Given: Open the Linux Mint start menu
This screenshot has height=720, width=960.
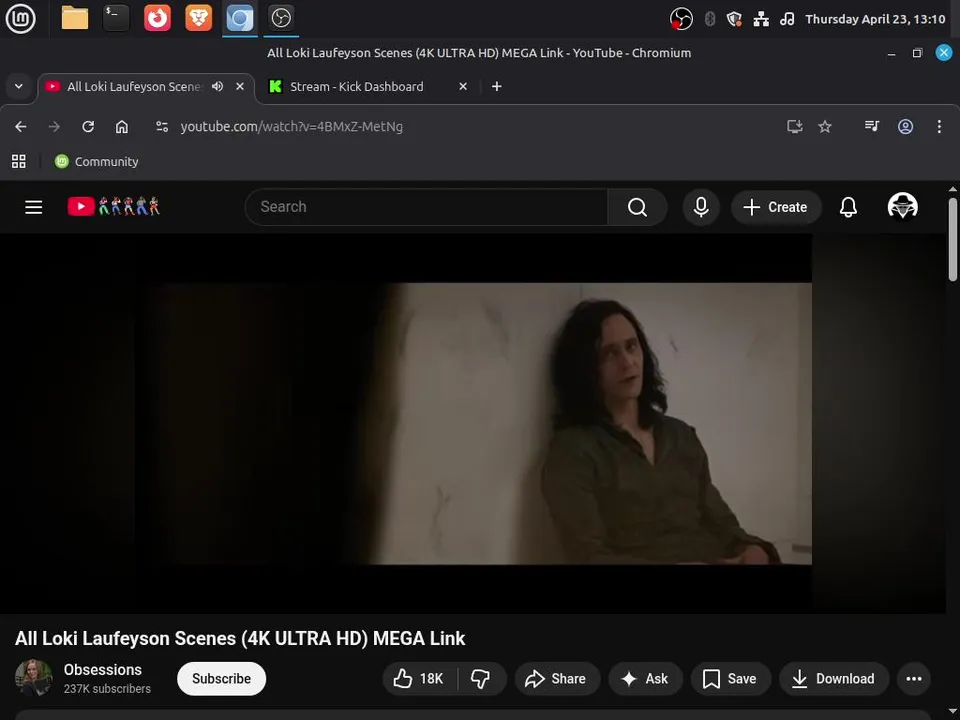Looking at the screenshot, I should coord(20,18).
